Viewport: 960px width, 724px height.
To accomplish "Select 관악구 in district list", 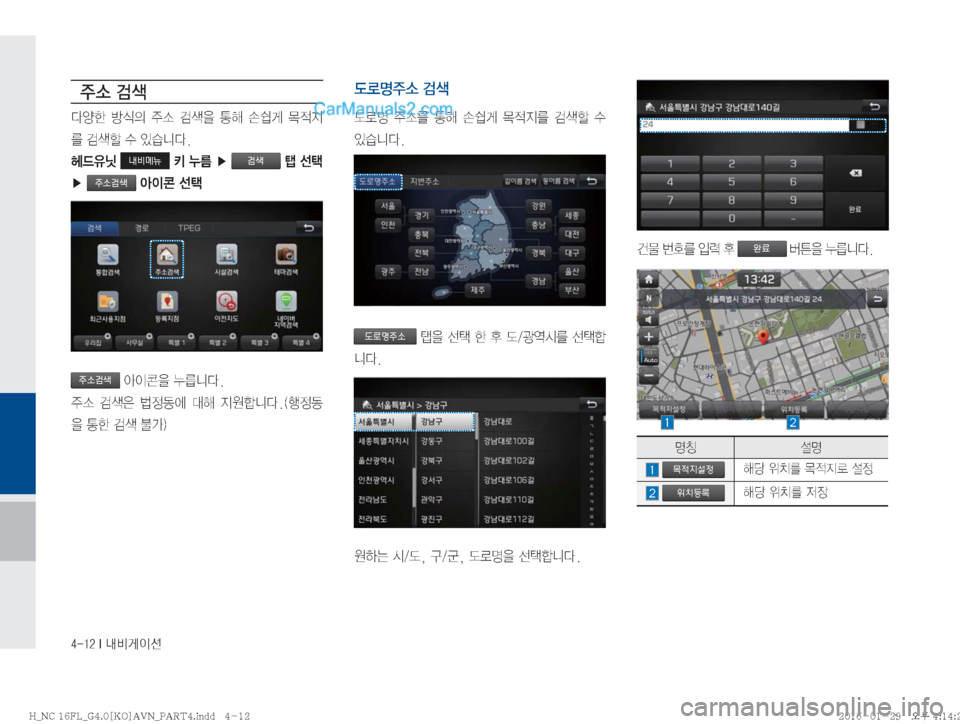I will click(x=446, y=500).
